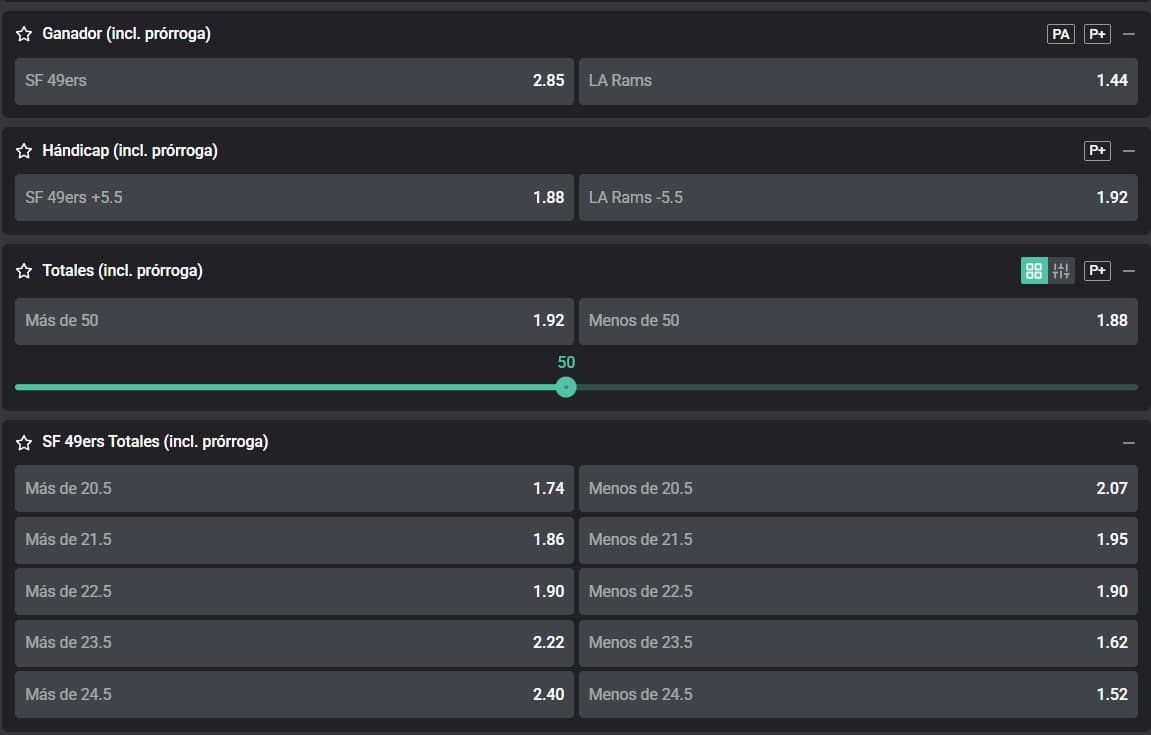Image resolution: width=1151 pixels, height=735 pixels.
Task: Choose Menos de 22.5 at 1.90
Action: [857, 591]
